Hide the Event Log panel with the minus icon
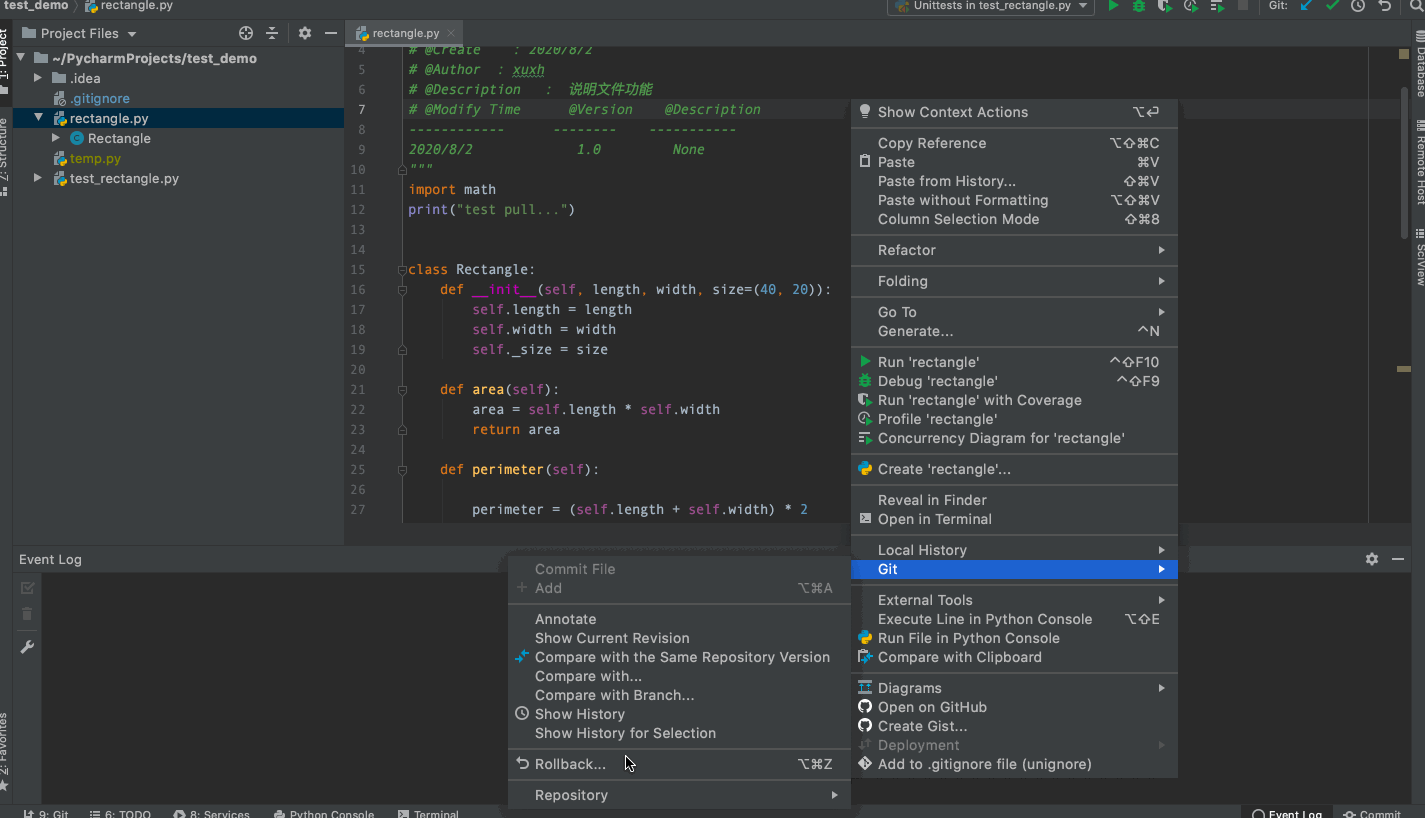This screenshot has width=1425, height=818. [x=1398, y=559]
